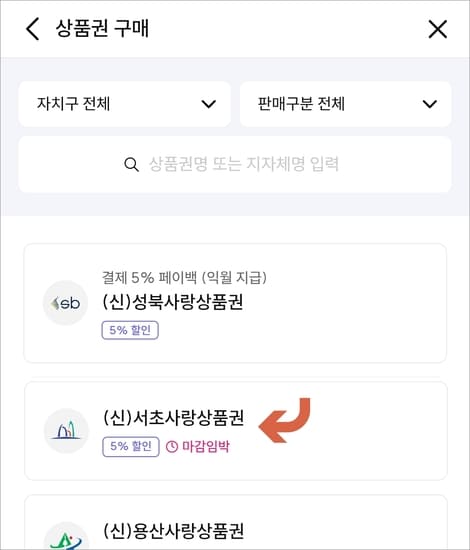Click the chevron in 자치구 전체 selector
The width and height of the screenshot is (470, 550).
tap(209, 104)
